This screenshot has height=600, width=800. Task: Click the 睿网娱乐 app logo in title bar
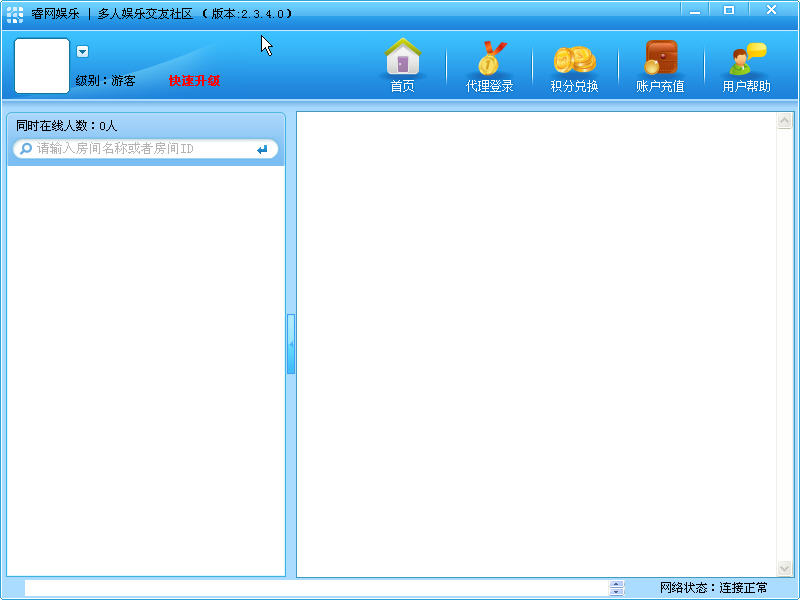tap(15, 14)
